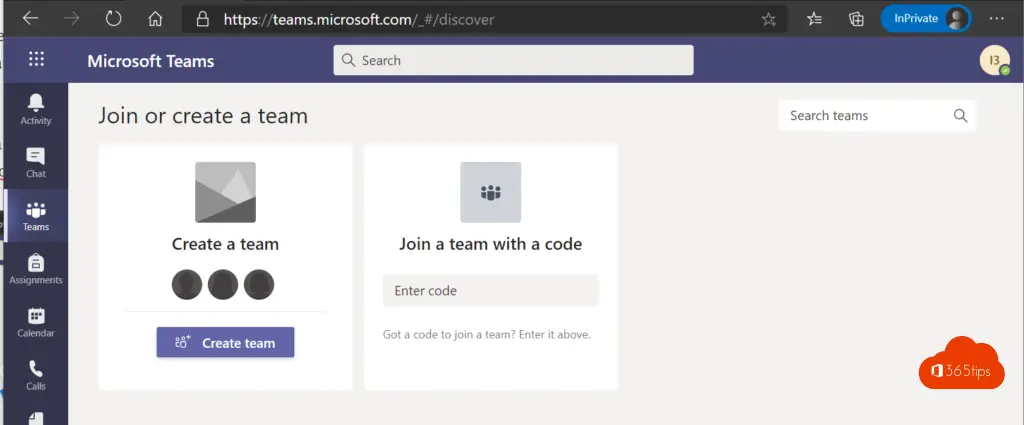Click the Create a team heading
This screenshot has width=1024, height=425.
(225, 244)
